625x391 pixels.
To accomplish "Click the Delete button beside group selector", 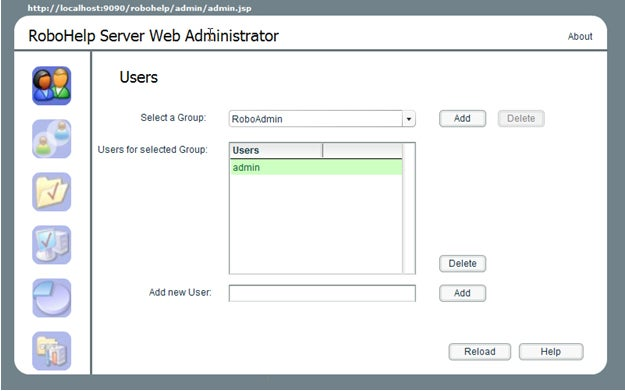I will (521, 118).
